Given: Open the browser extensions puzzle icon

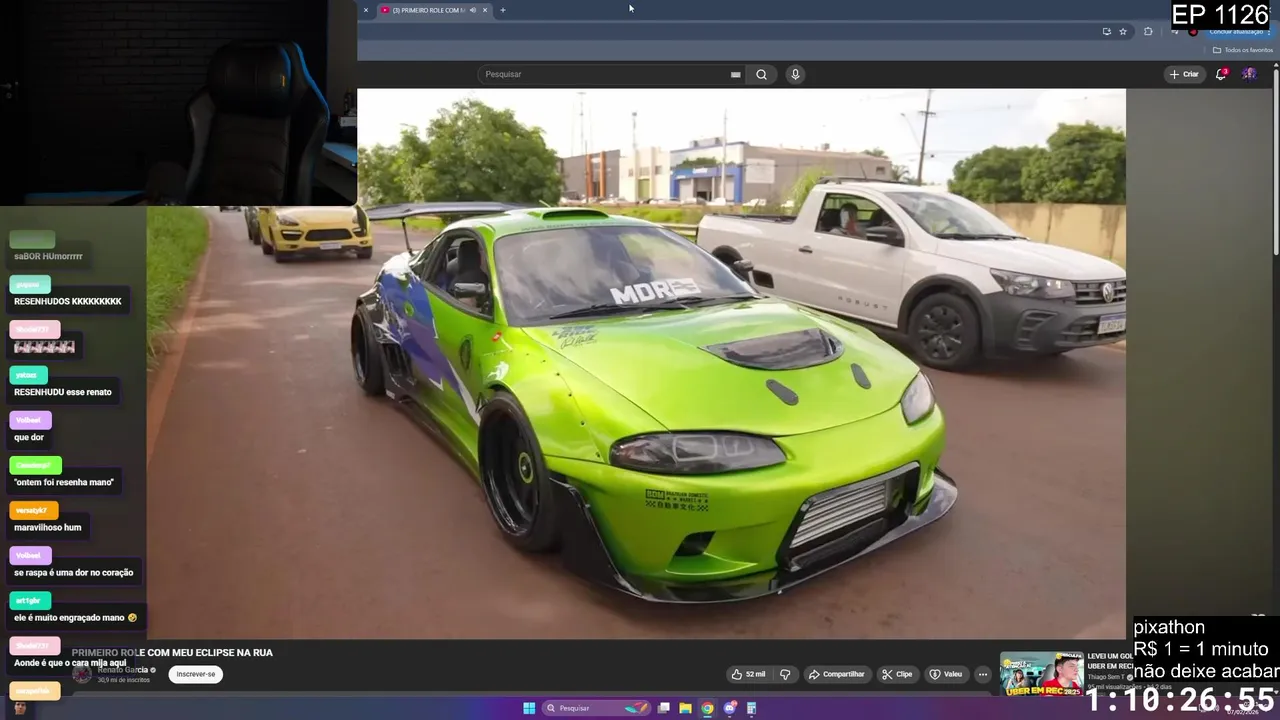Looking at the screenshot, I should point(1148,31).
